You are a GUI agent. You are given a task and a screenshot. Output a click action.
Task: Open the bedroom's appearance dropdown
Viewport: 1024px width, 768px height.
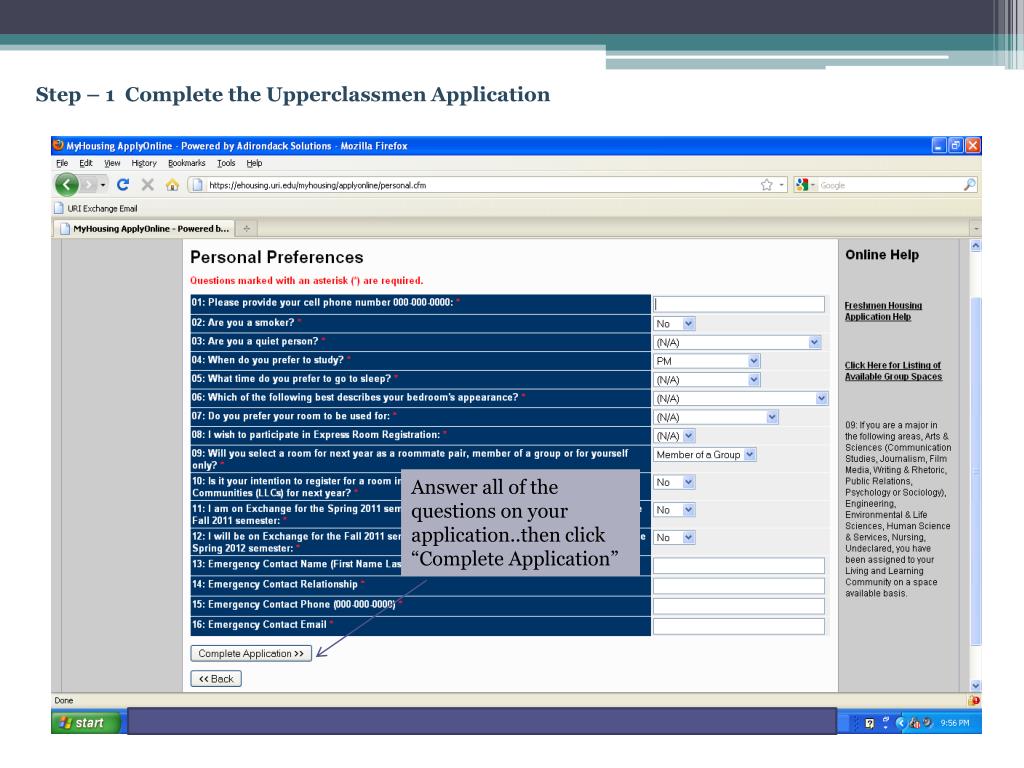pos(741,398)
